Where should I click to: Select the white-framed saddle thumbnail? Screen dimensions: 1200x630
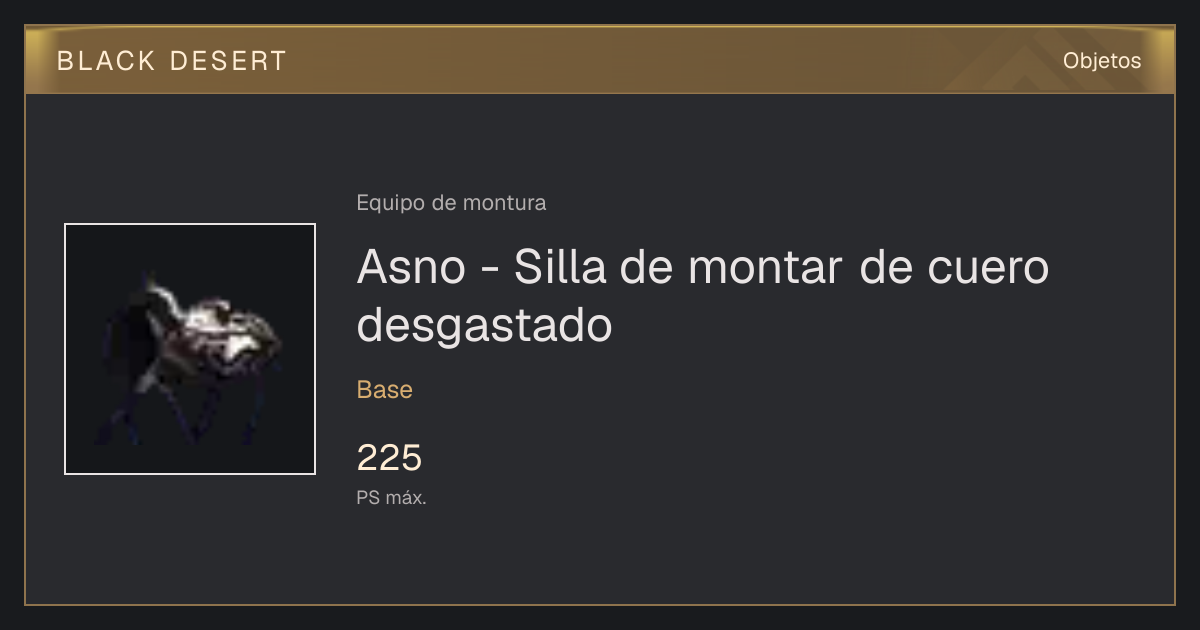(190, 349)
